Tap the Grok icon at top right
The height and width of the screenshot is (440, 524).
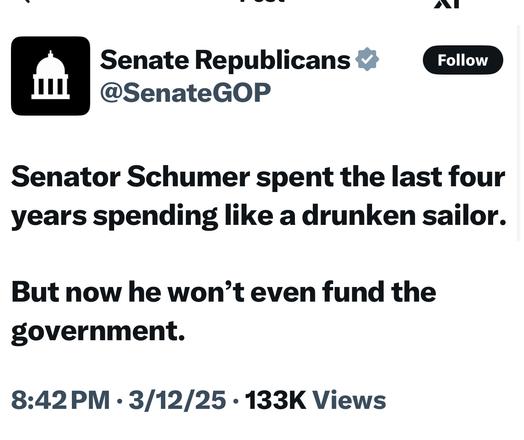447,3
